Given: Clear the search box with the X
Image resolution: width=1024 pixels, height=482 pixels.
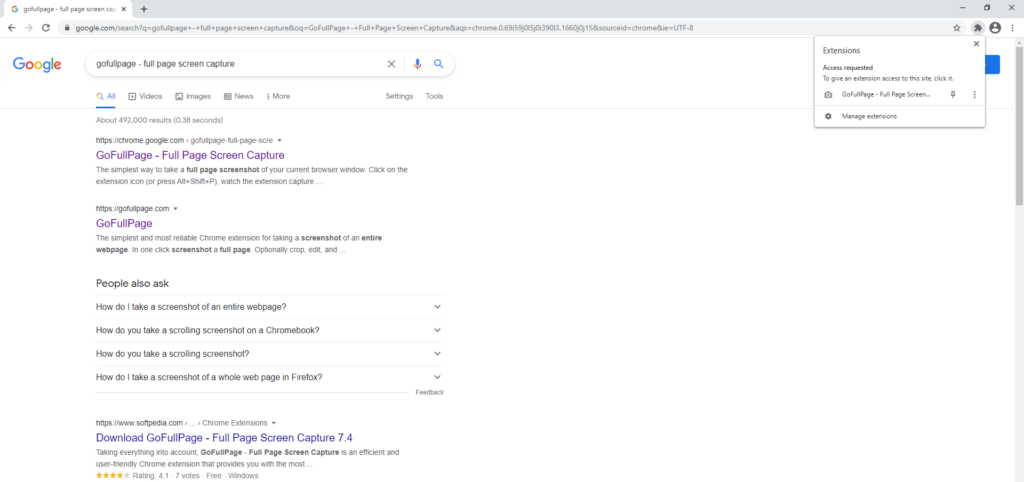Looking at the screenshot, I should [x=391, y=64].
